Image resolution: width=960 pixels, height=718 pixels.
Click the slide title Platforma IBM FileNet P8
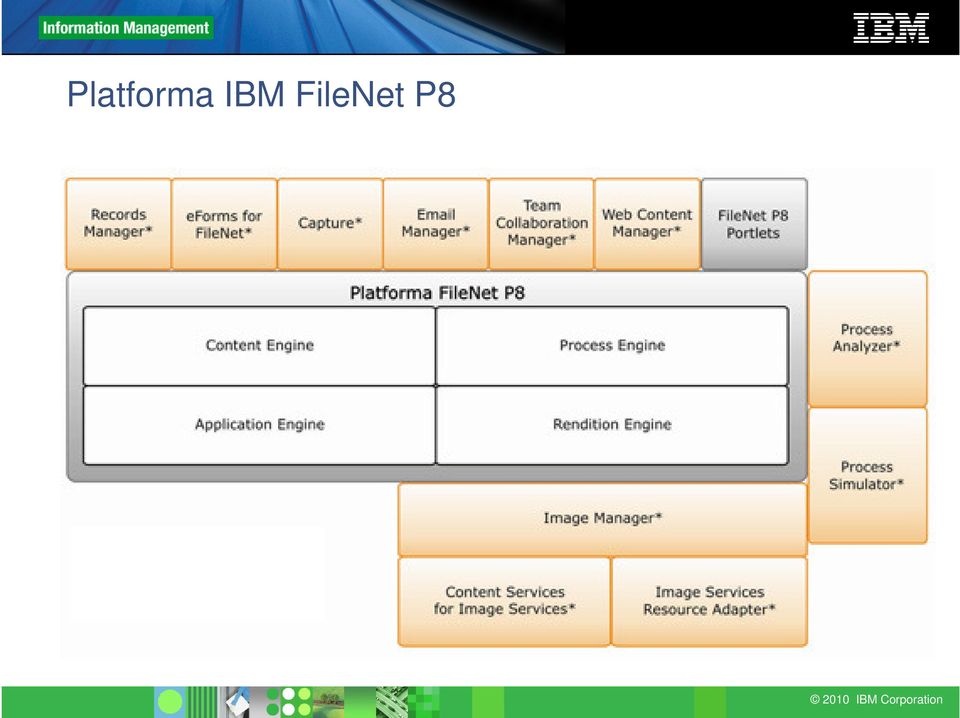click(x=261, y=94)
